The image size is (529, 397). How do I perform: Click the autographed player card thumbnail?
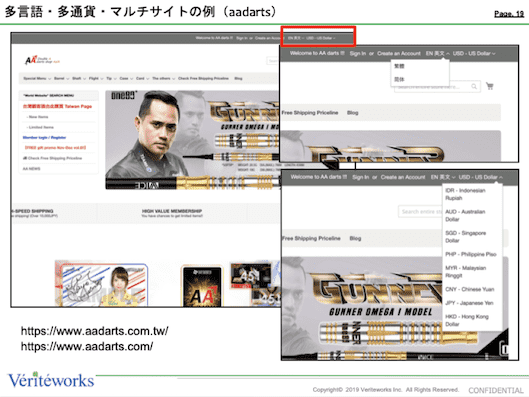[x=102, y=284]
